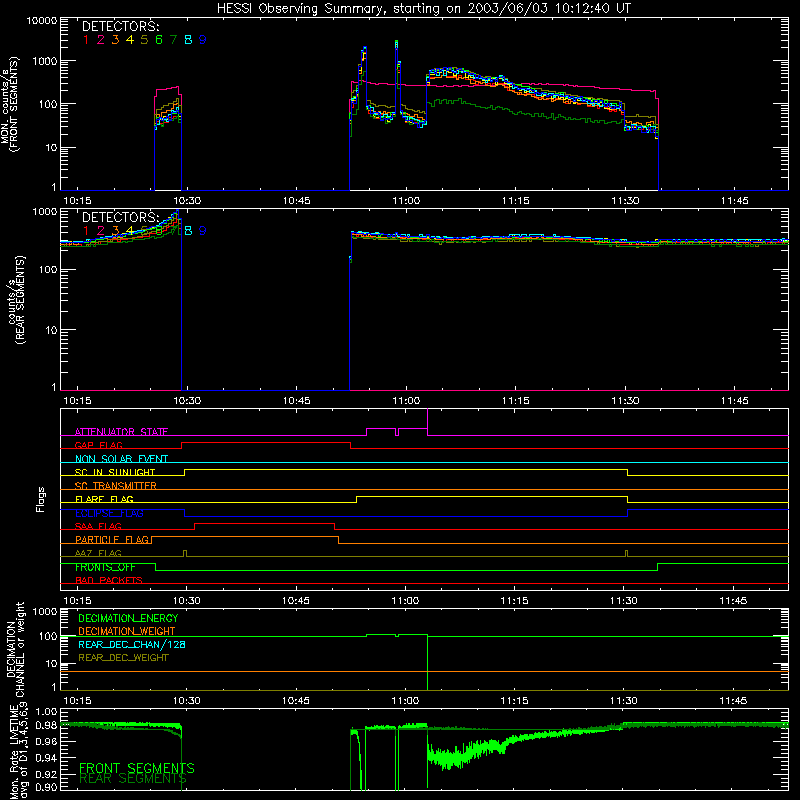Click the MON. counts/s (FRONT SEGMENTS) y-axis label
The height and width of the screenshot is (800, 800).
(x=9, y=104)
